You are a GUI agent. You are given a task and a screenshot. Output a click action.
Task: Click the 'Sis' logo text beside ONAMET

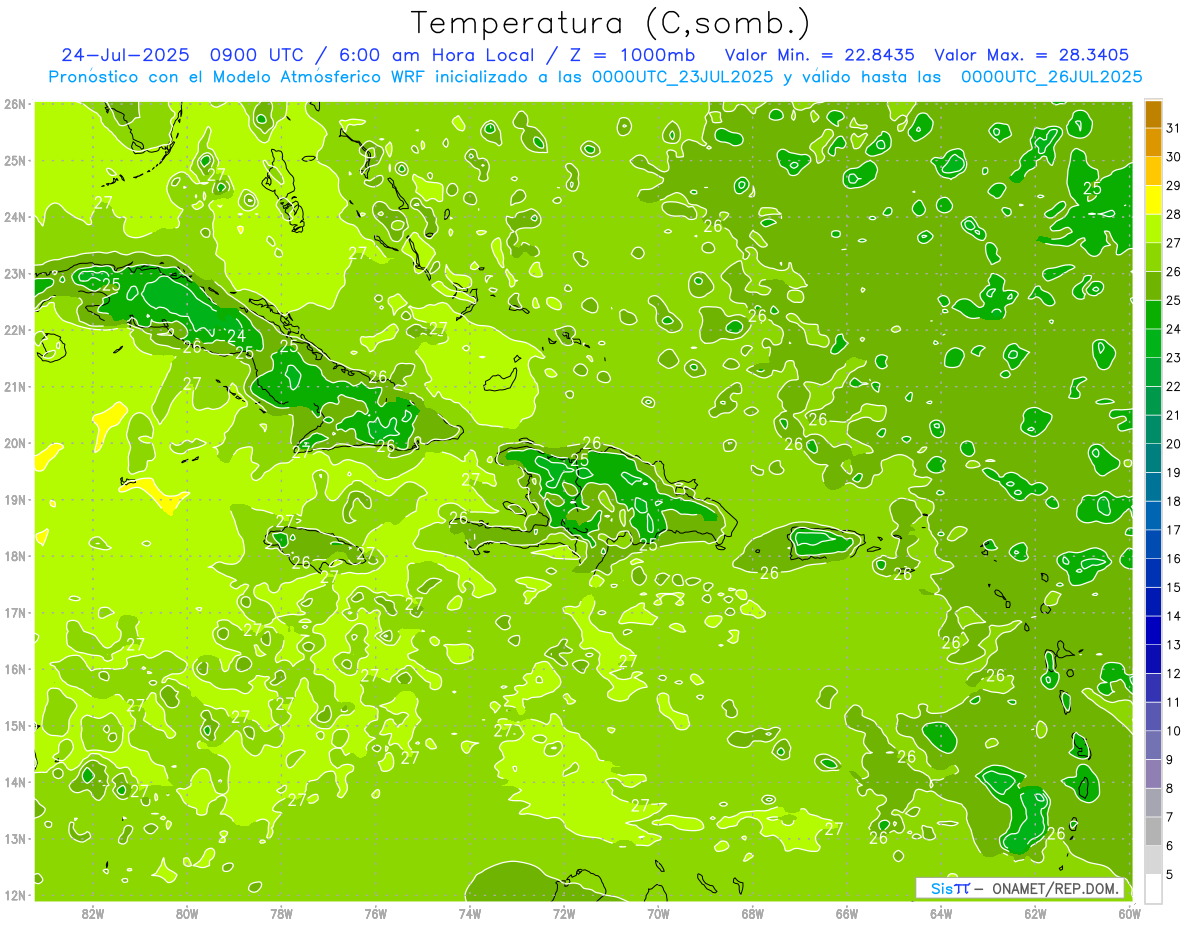click(x=942, y=888)
